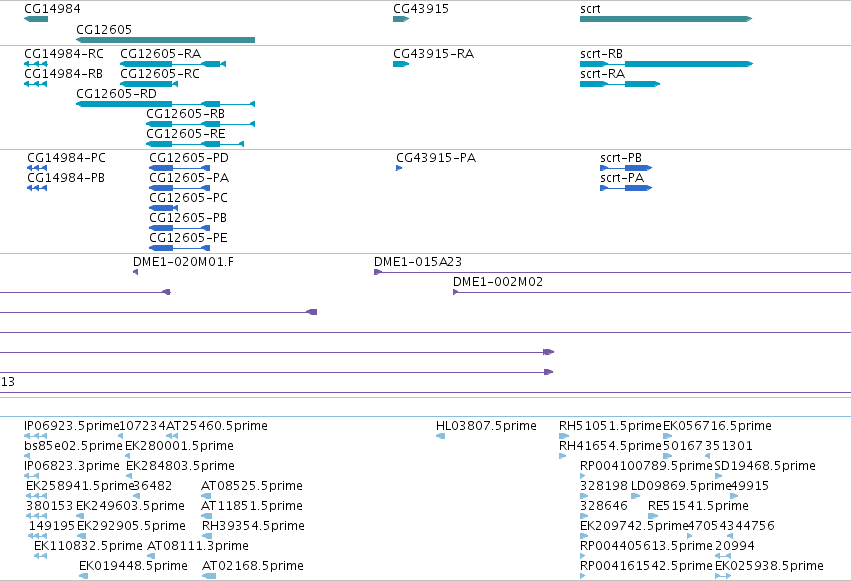The image size is (851, 581).
Task: Select feature 20994
Action: coord(723,556)
